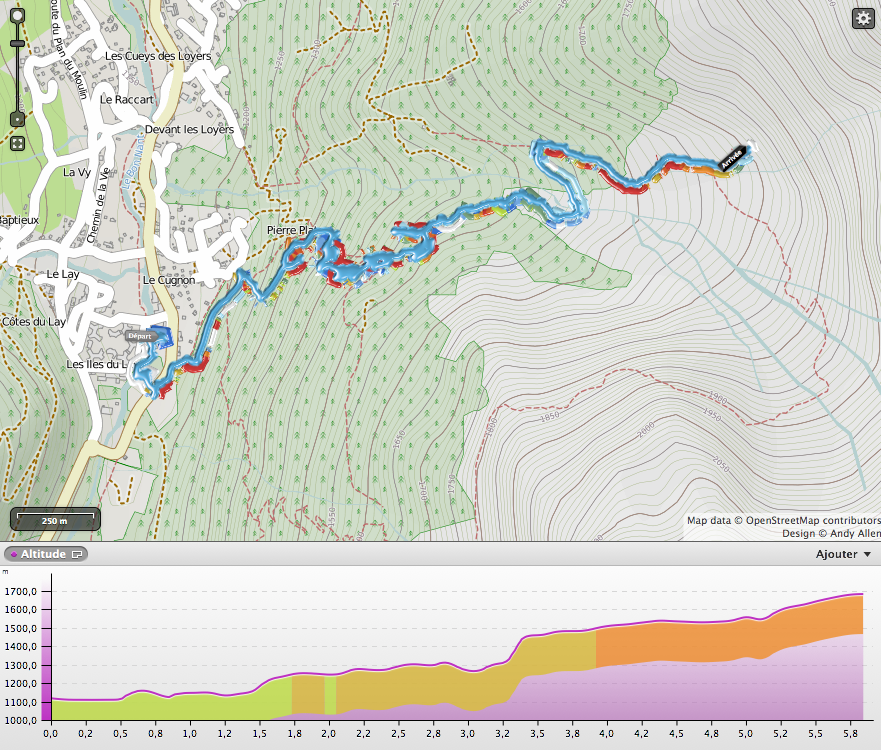Click the map zoom slider handle
The height and width of the screenshot is (750, 881).
click(17, 44)
